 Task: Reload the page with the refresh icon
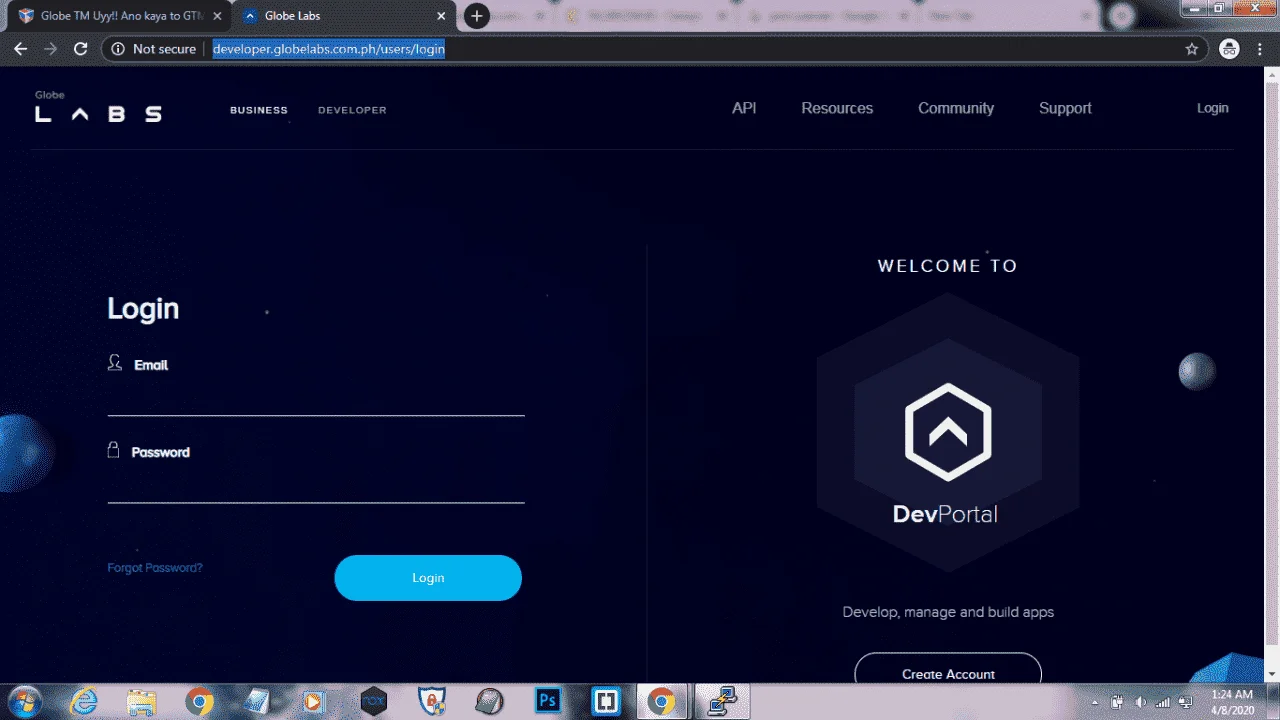[81, 49]
